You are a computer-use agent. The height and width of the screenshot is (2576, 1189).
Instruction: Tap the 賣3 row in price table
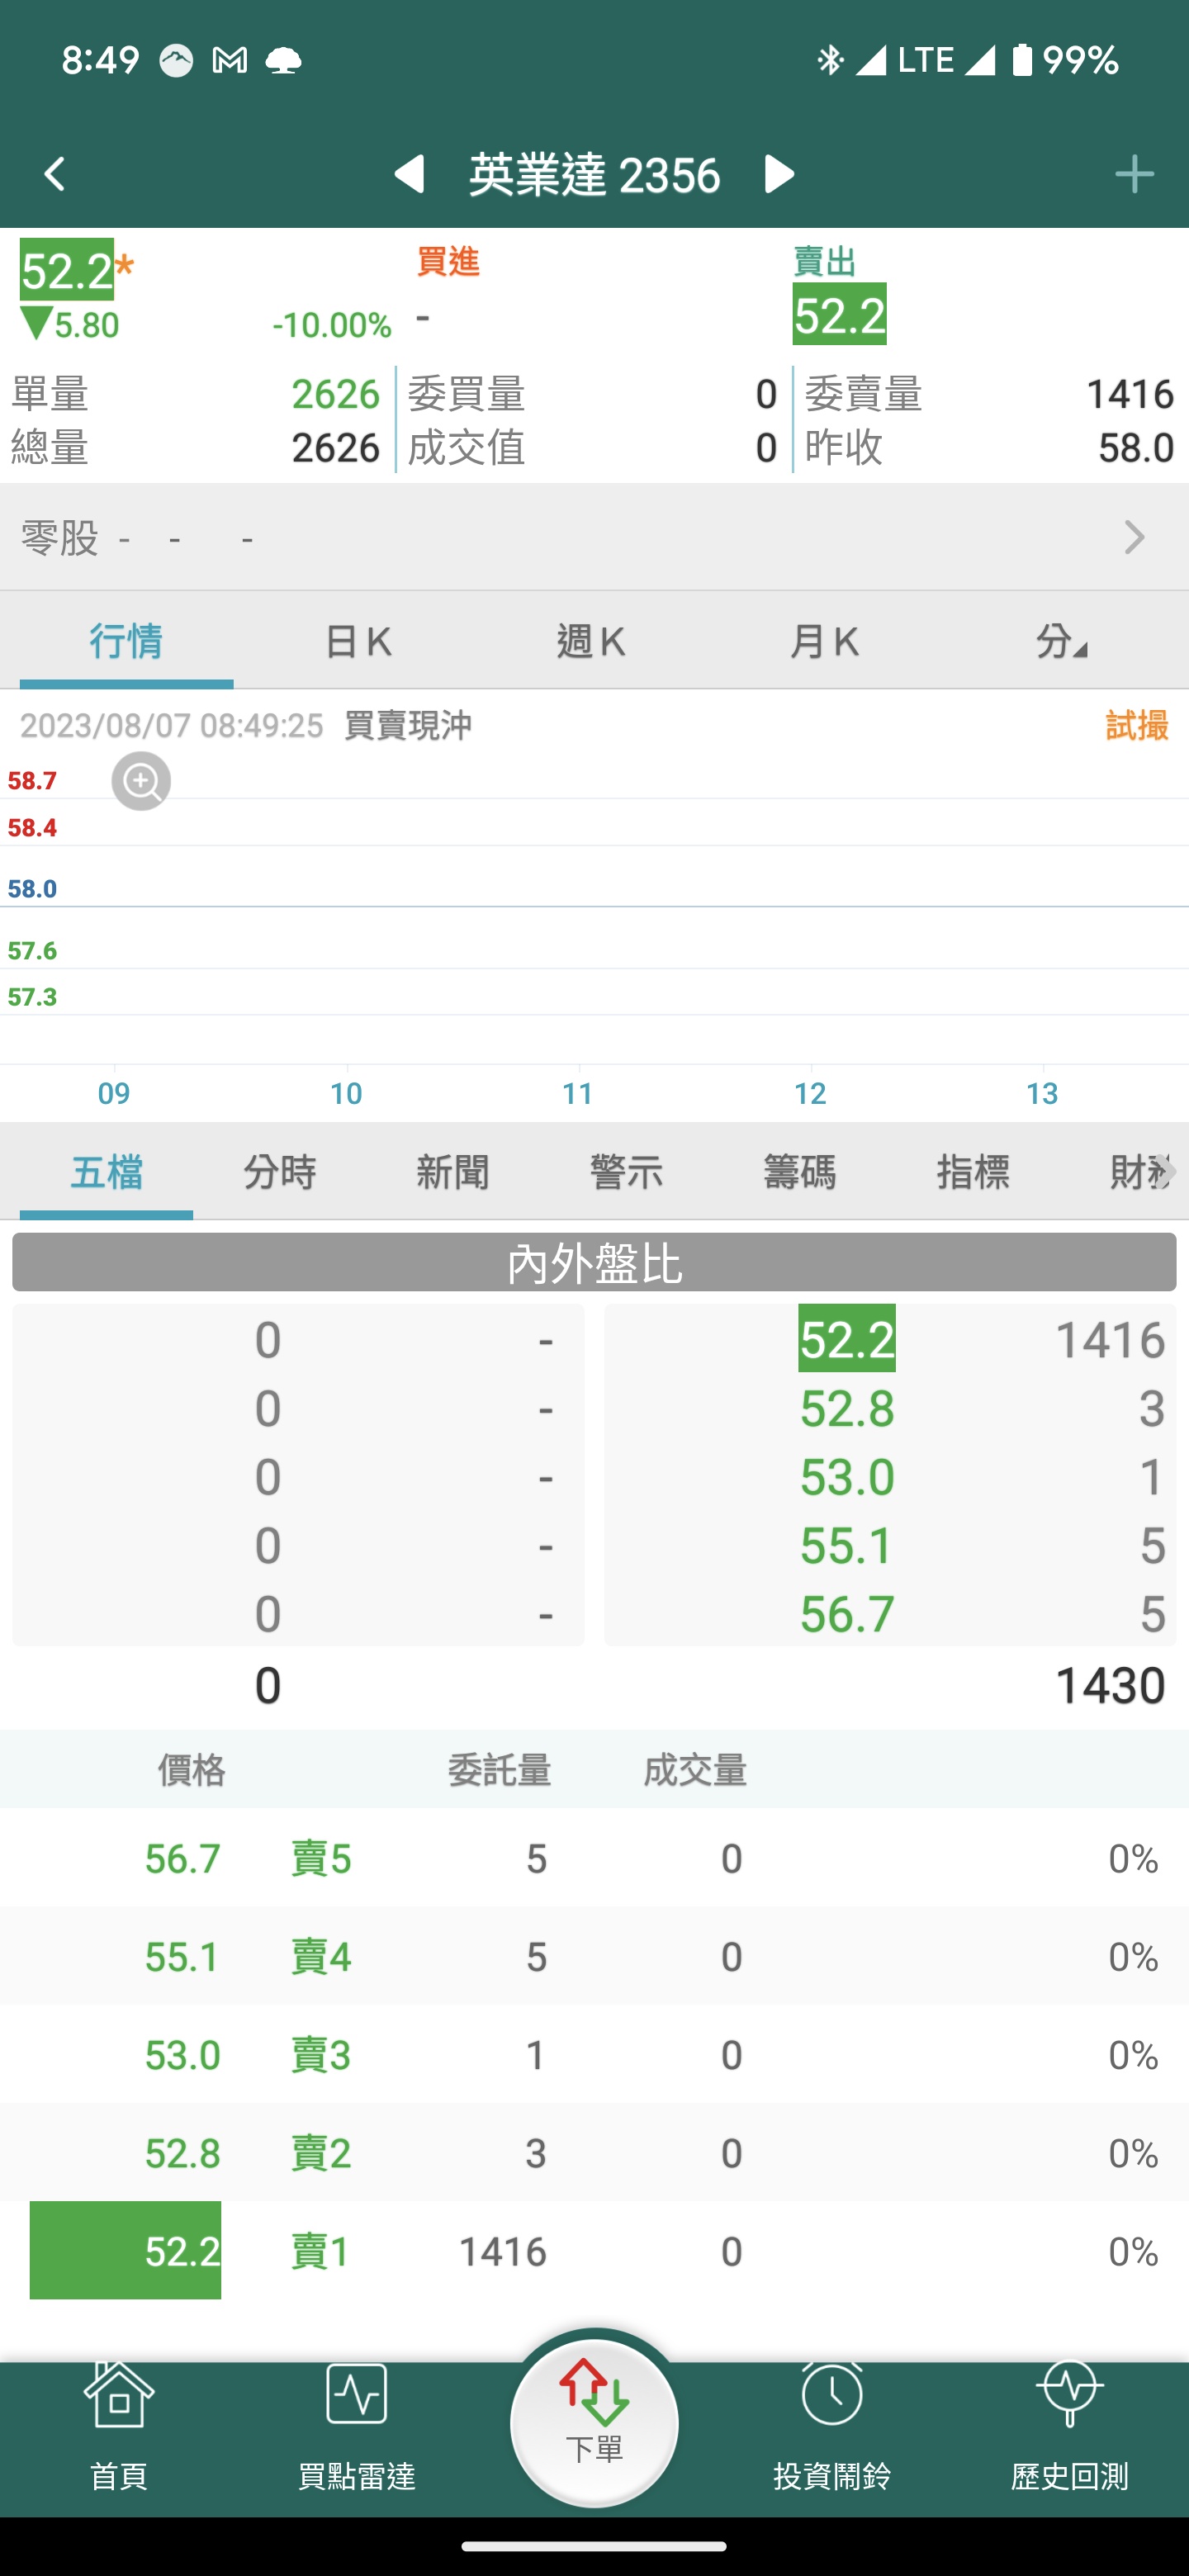click(x=594, y=2054)
